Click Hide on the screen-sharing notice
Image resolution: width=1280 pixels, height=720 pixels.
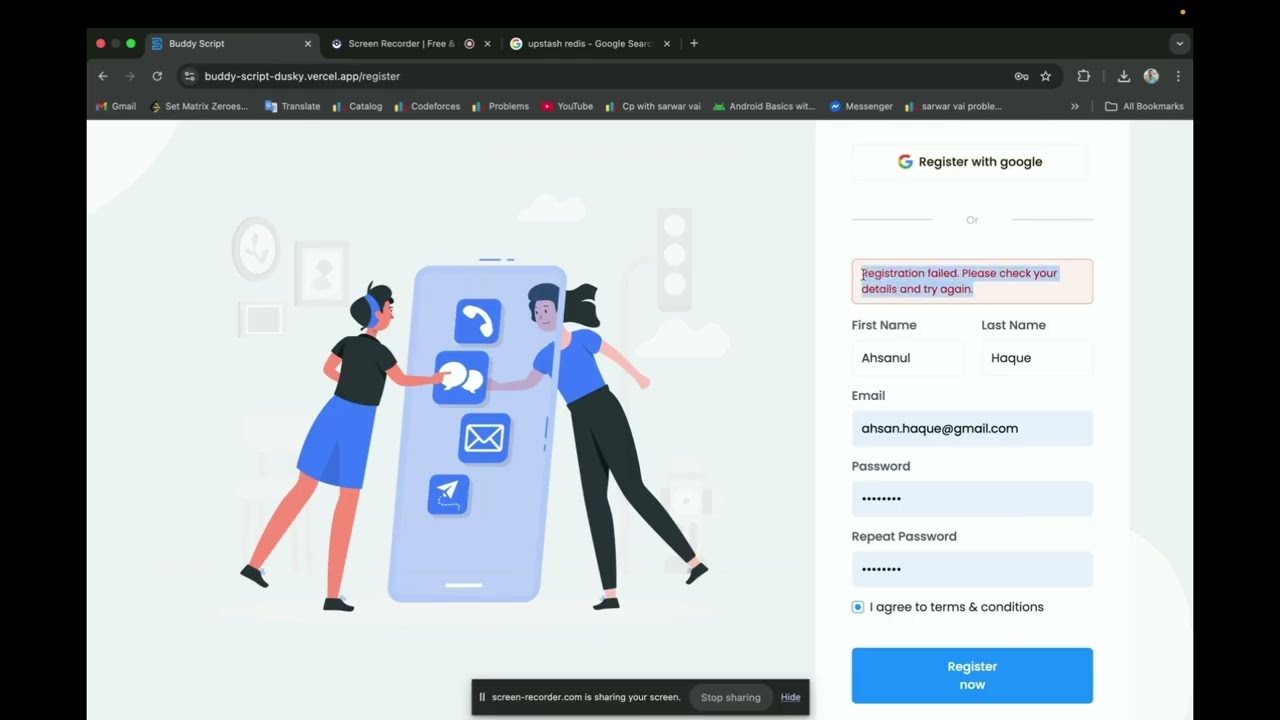790,697
